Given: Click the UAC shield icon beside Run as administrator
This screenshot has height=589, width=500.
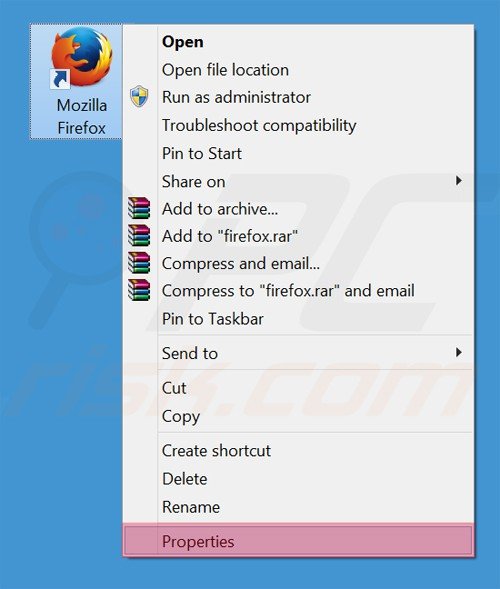Looking at the screenshot, I should pos(139,97).
